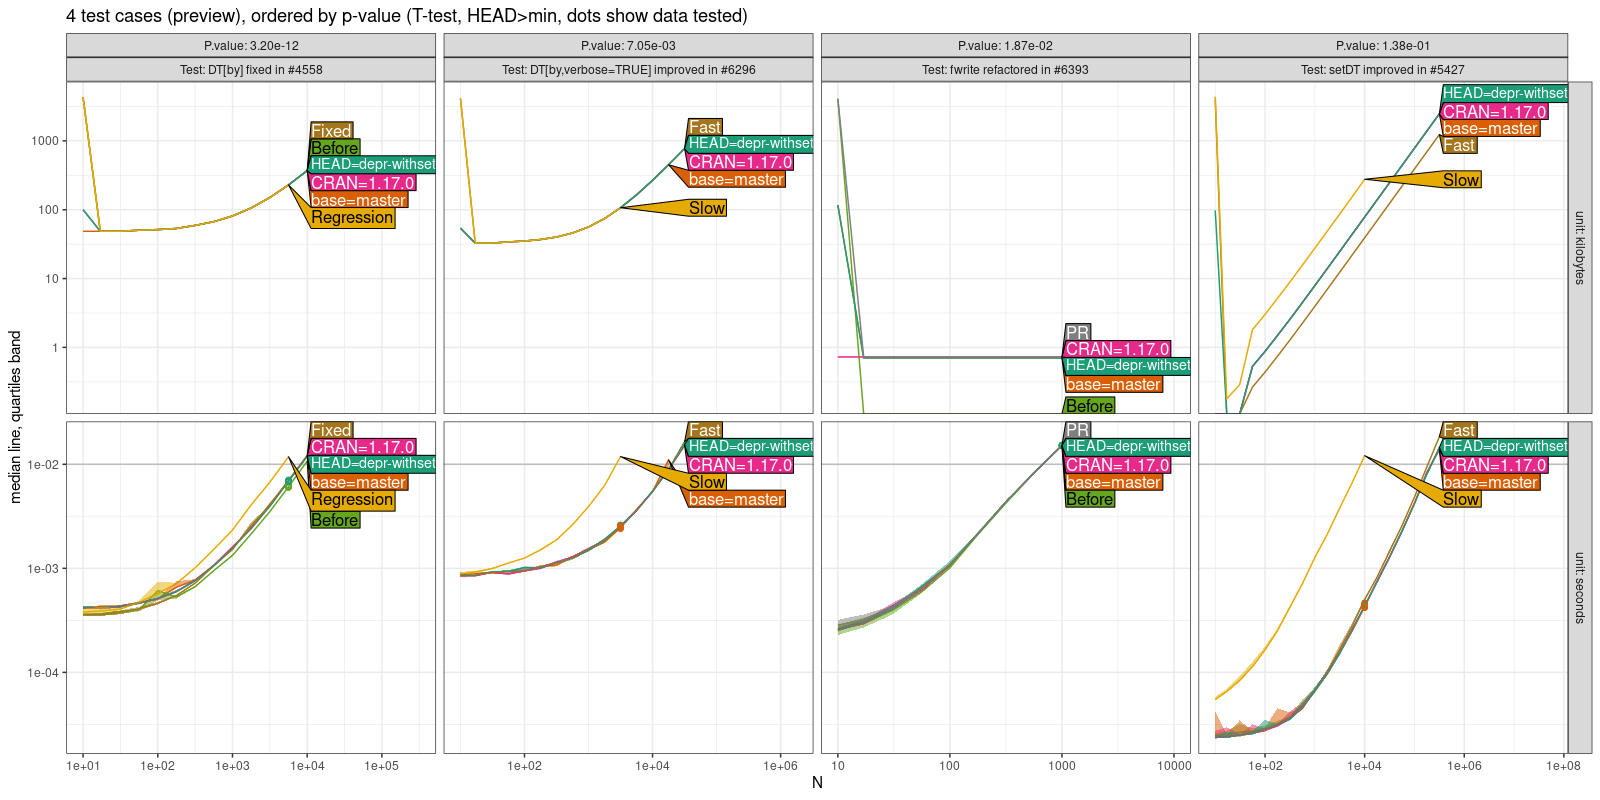Click the x-axis tick '1e+03'

point(232,766)
